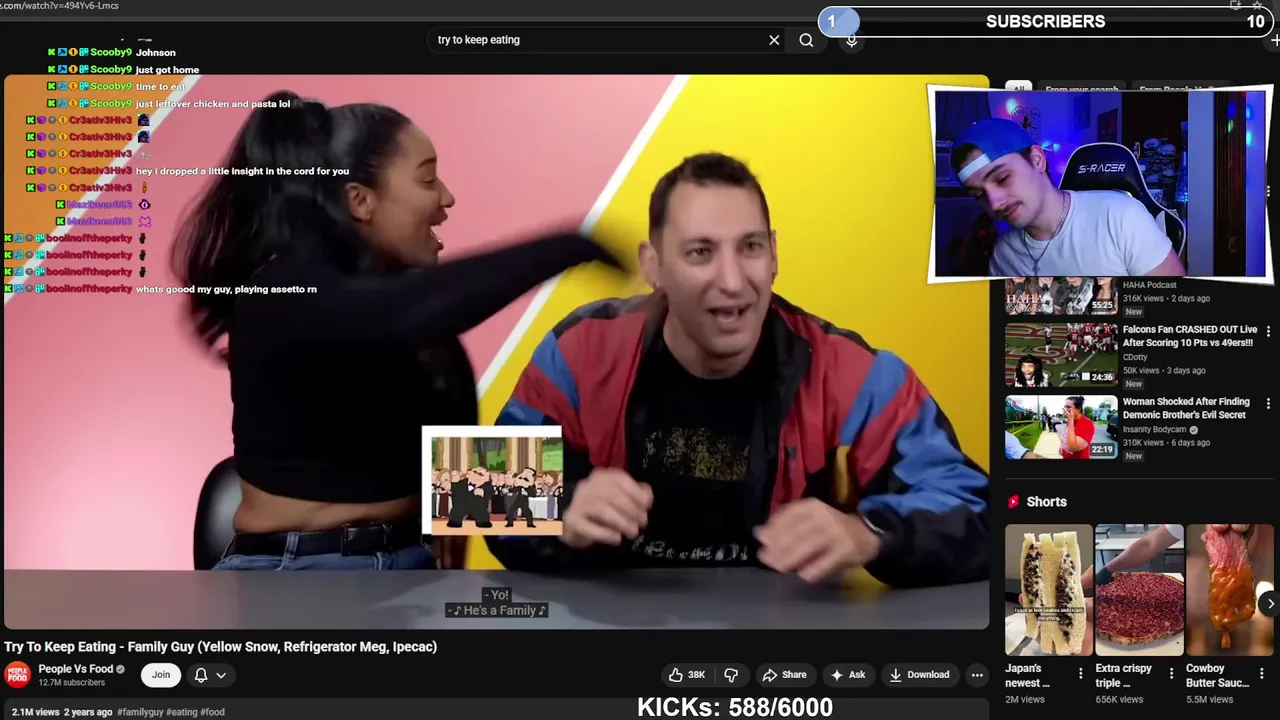The height and width of the screenshot is (720, 1280).
Task: Open the Falcons Fan CRASHED OUT video thumbnail
Action: [1061, 354]
